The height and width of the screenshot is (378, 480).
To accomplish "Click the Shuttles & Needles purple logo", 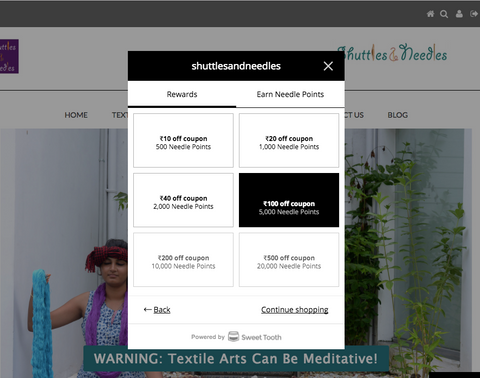I will (9, 56).
